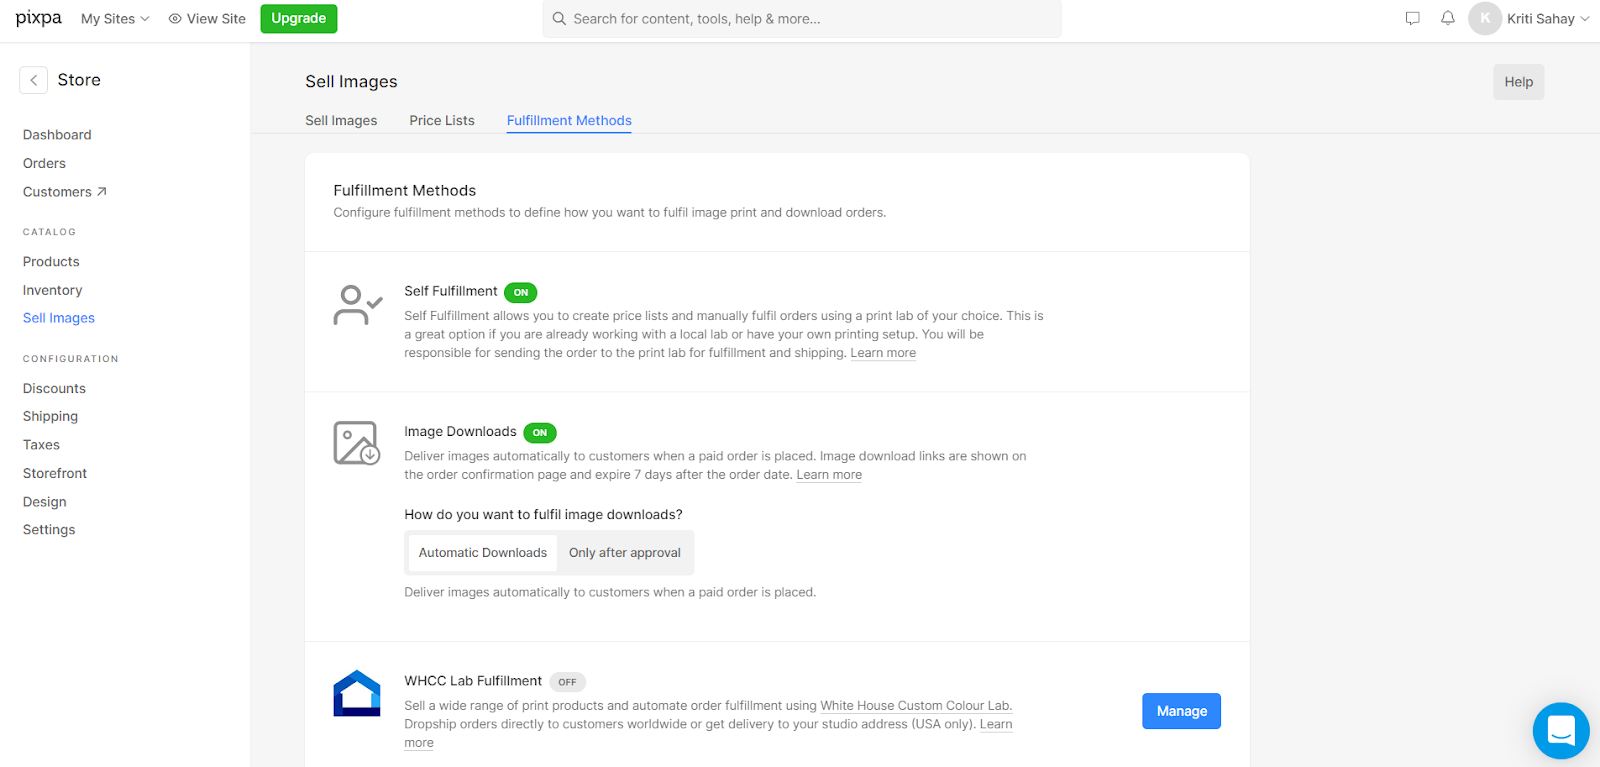
Task: Click the Self Fulfillment person icon
Action: pyautogui.click(x=357, y=305)
